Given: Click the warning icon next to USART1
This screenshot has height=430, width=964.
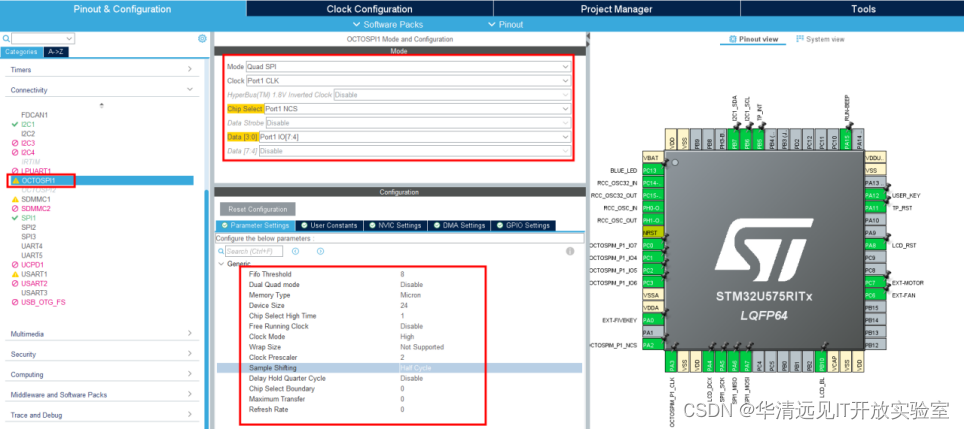Looking at the screenshot, I should coord(15,274).
